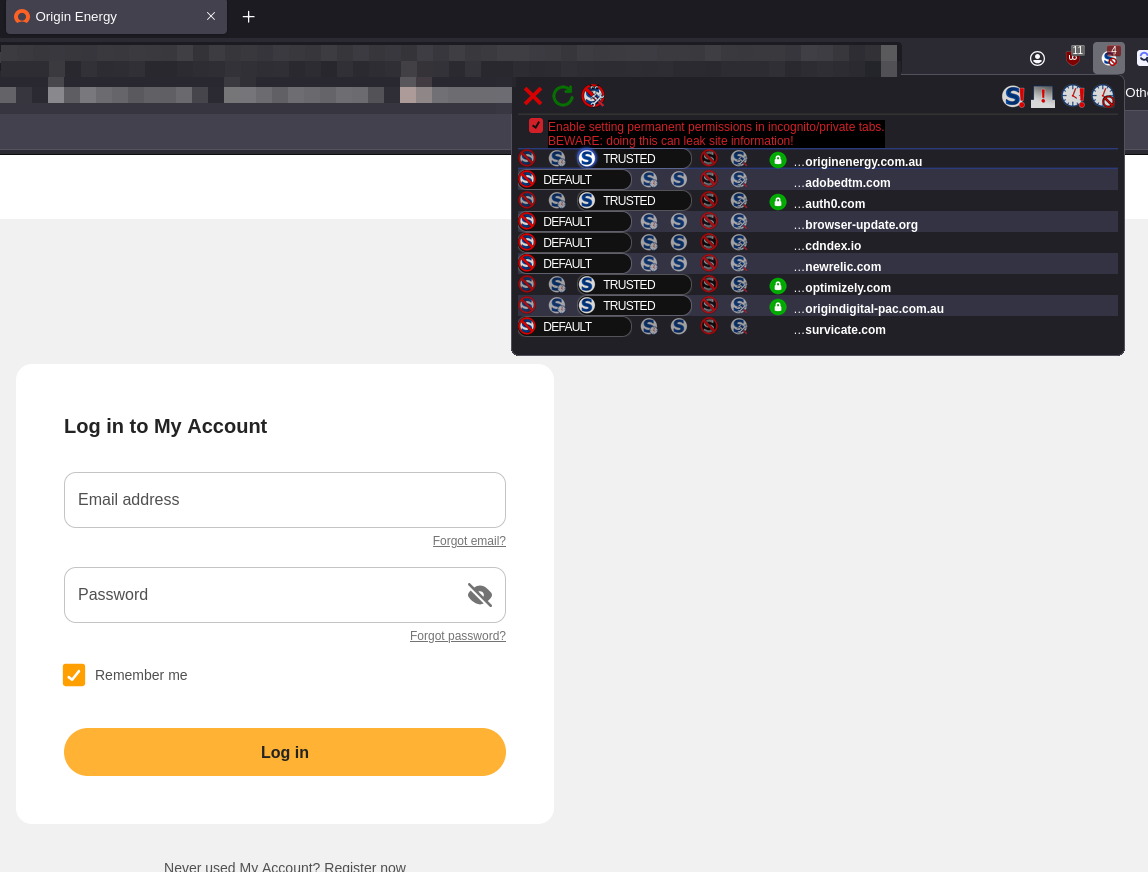Click the Email address input field
Image resolution: width=1148 pixels, height=872 pixels.
[285, 500]
